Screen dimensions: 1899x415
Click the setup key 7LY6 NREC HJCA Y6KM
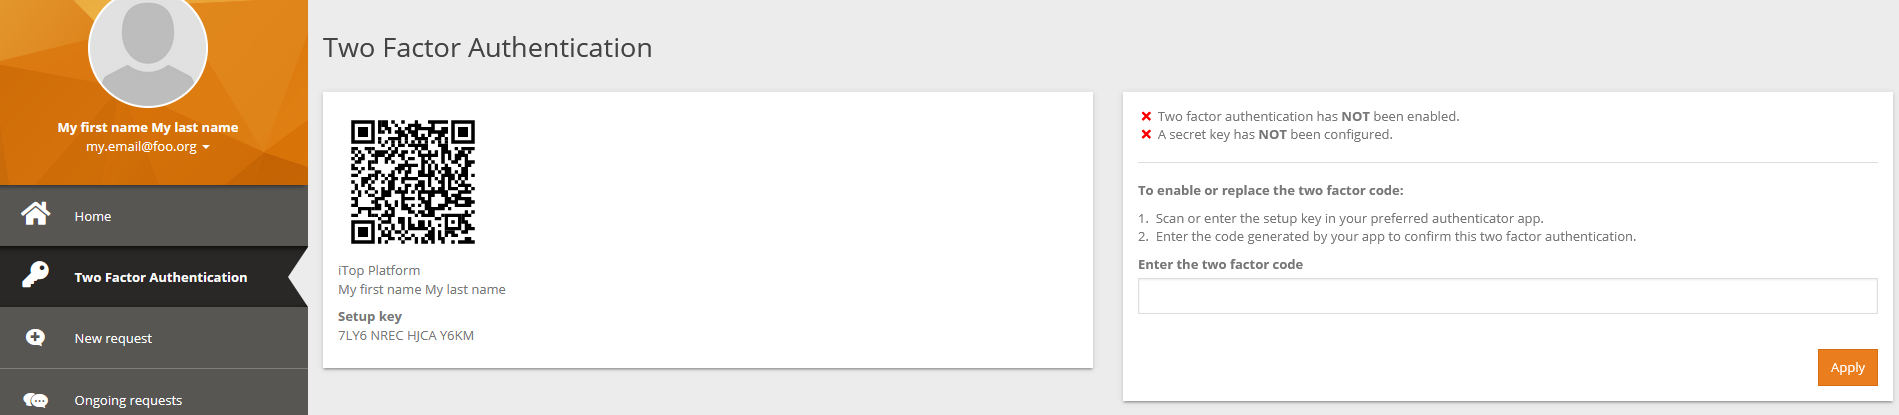[x=406, y=335]
